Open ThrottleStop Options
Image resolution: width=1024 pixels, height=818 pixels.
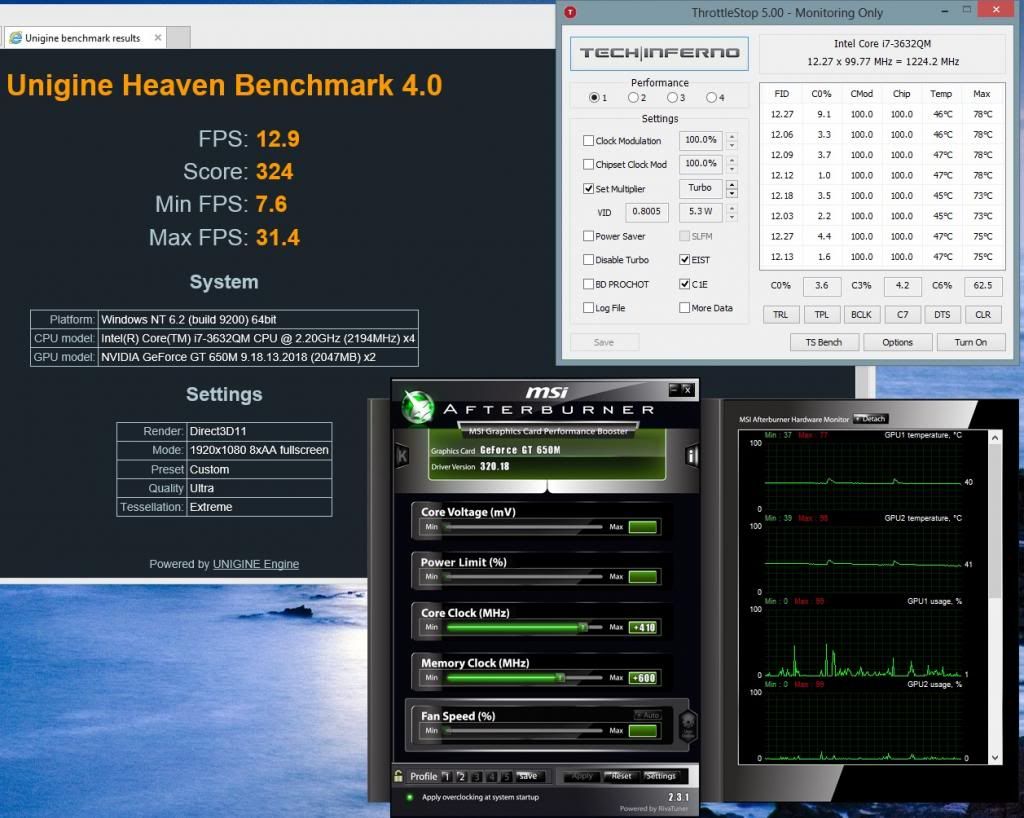click(897, 342)
